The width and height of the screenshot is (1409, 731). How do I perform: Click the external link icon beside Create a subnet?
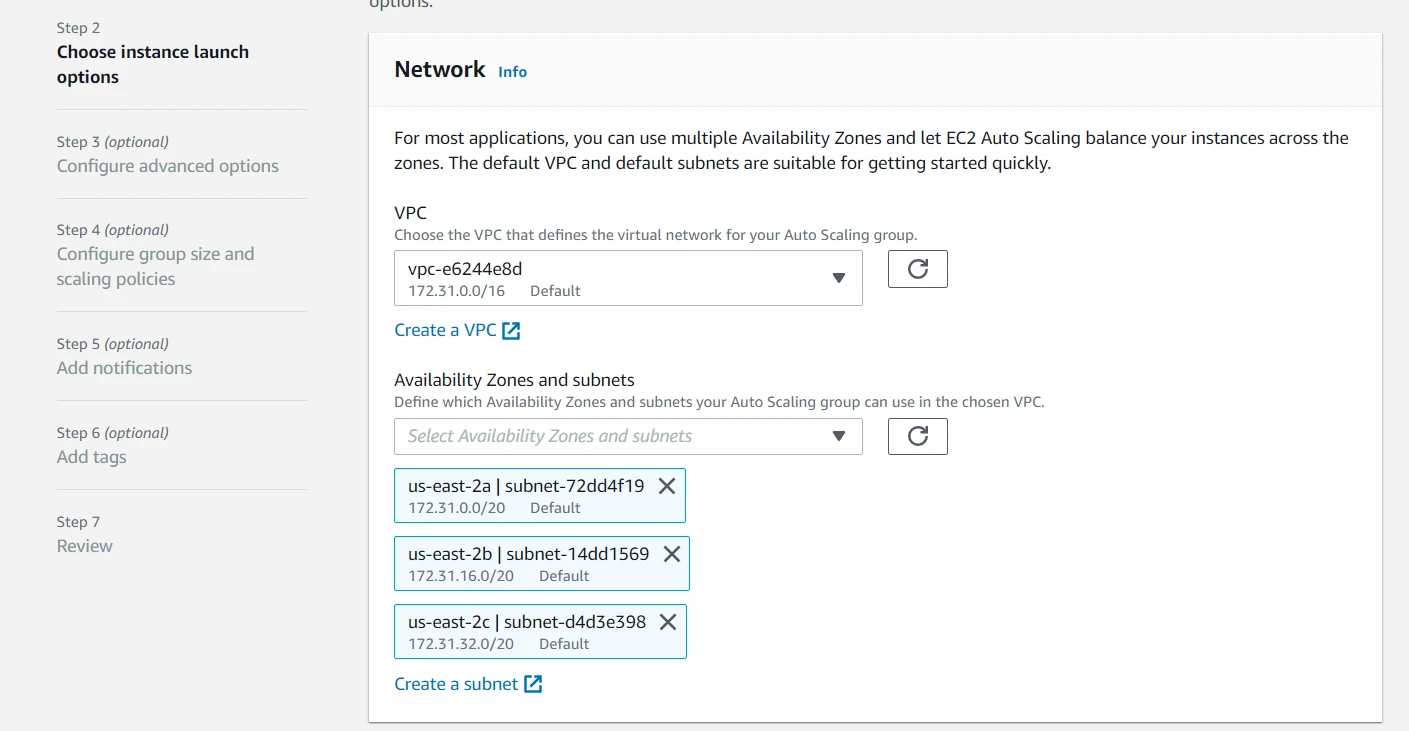click(x=534, y=684)
